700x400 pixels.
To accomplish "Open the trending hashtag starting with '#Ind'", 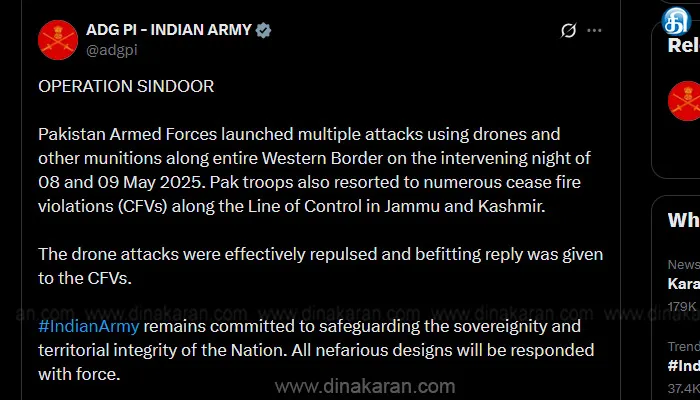I will (x=684, y=366).
